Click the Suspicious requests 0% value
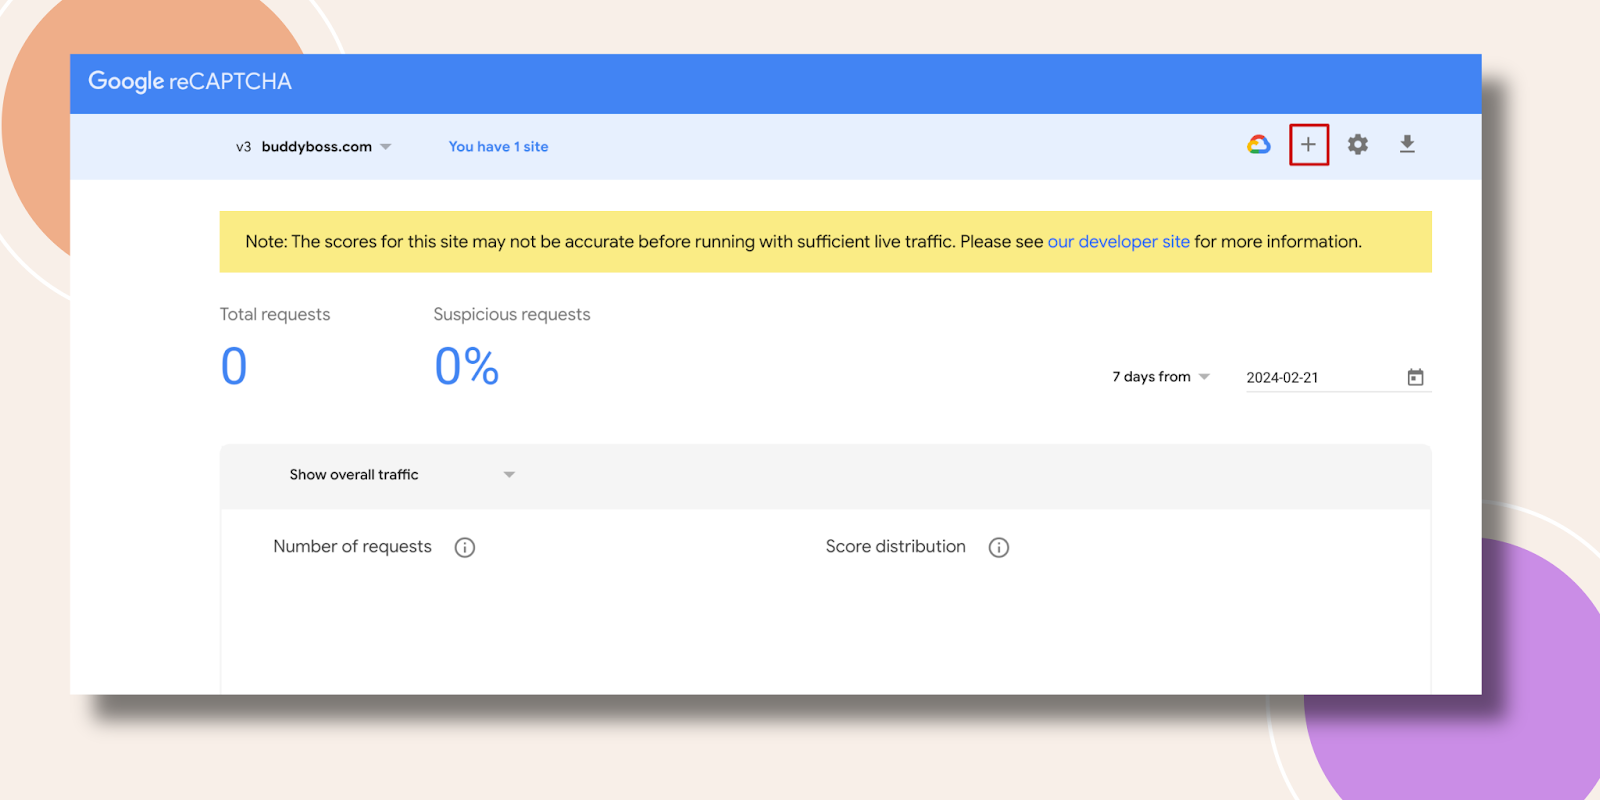 tap(466, 366)
